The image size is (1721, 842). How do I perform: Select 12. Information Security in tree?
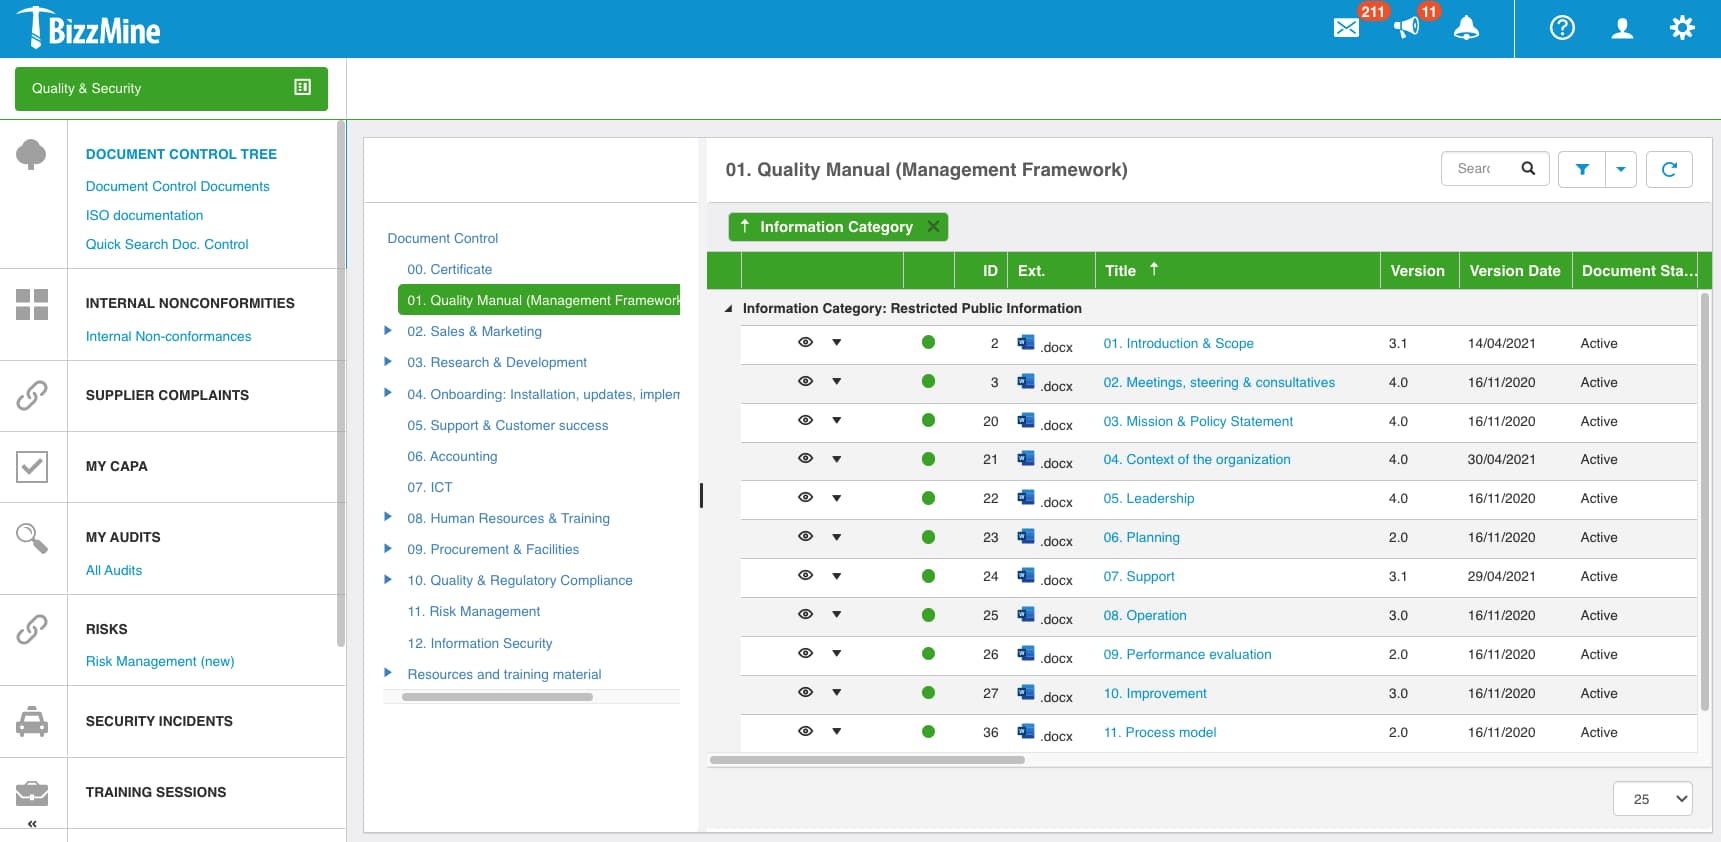tap(479, 643)
